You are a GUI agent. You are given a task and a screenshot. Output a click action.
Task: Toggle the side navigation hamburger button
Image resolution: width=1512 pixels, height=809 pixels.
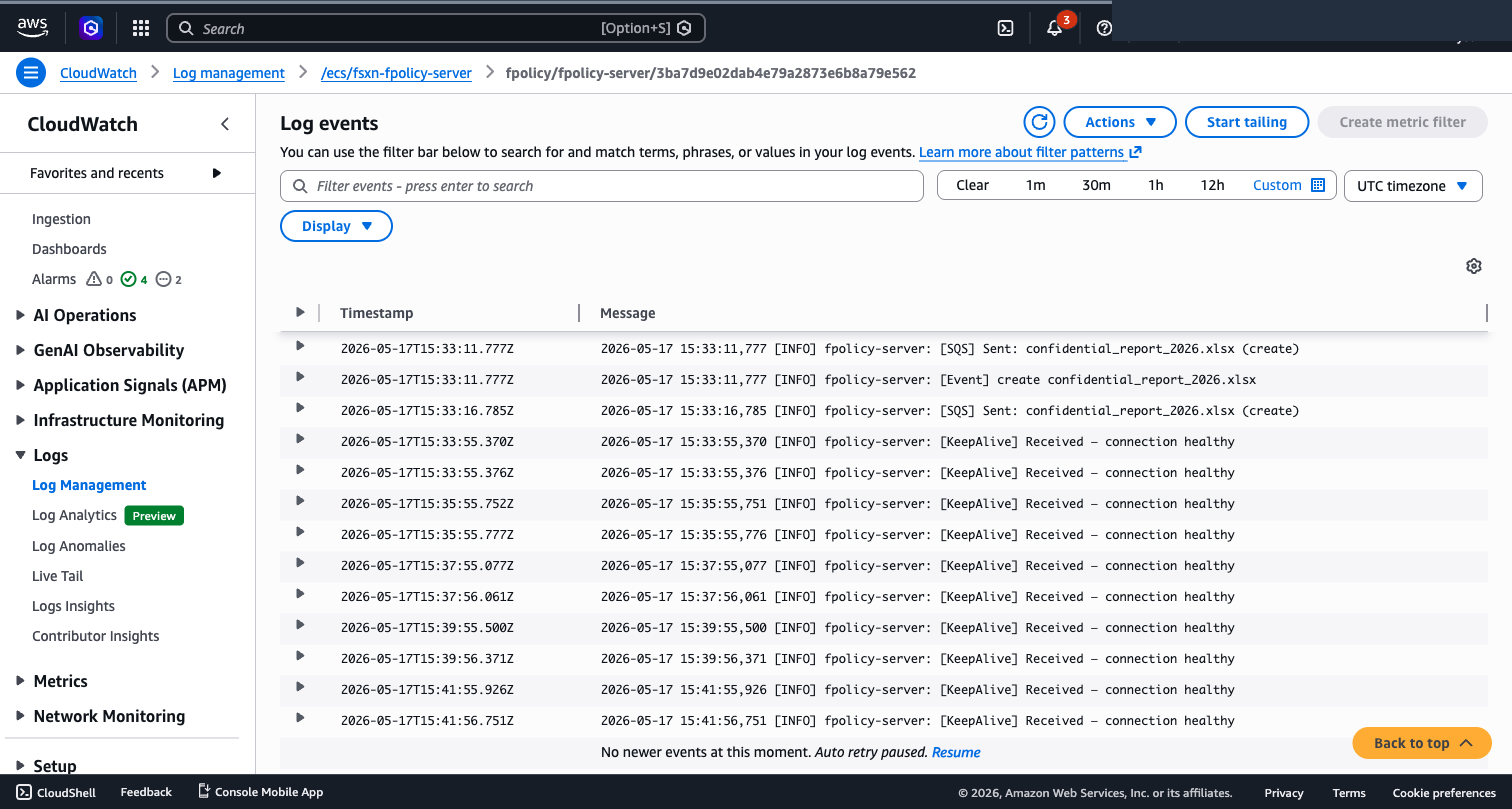pyautogui.click(x=31, y=72)
